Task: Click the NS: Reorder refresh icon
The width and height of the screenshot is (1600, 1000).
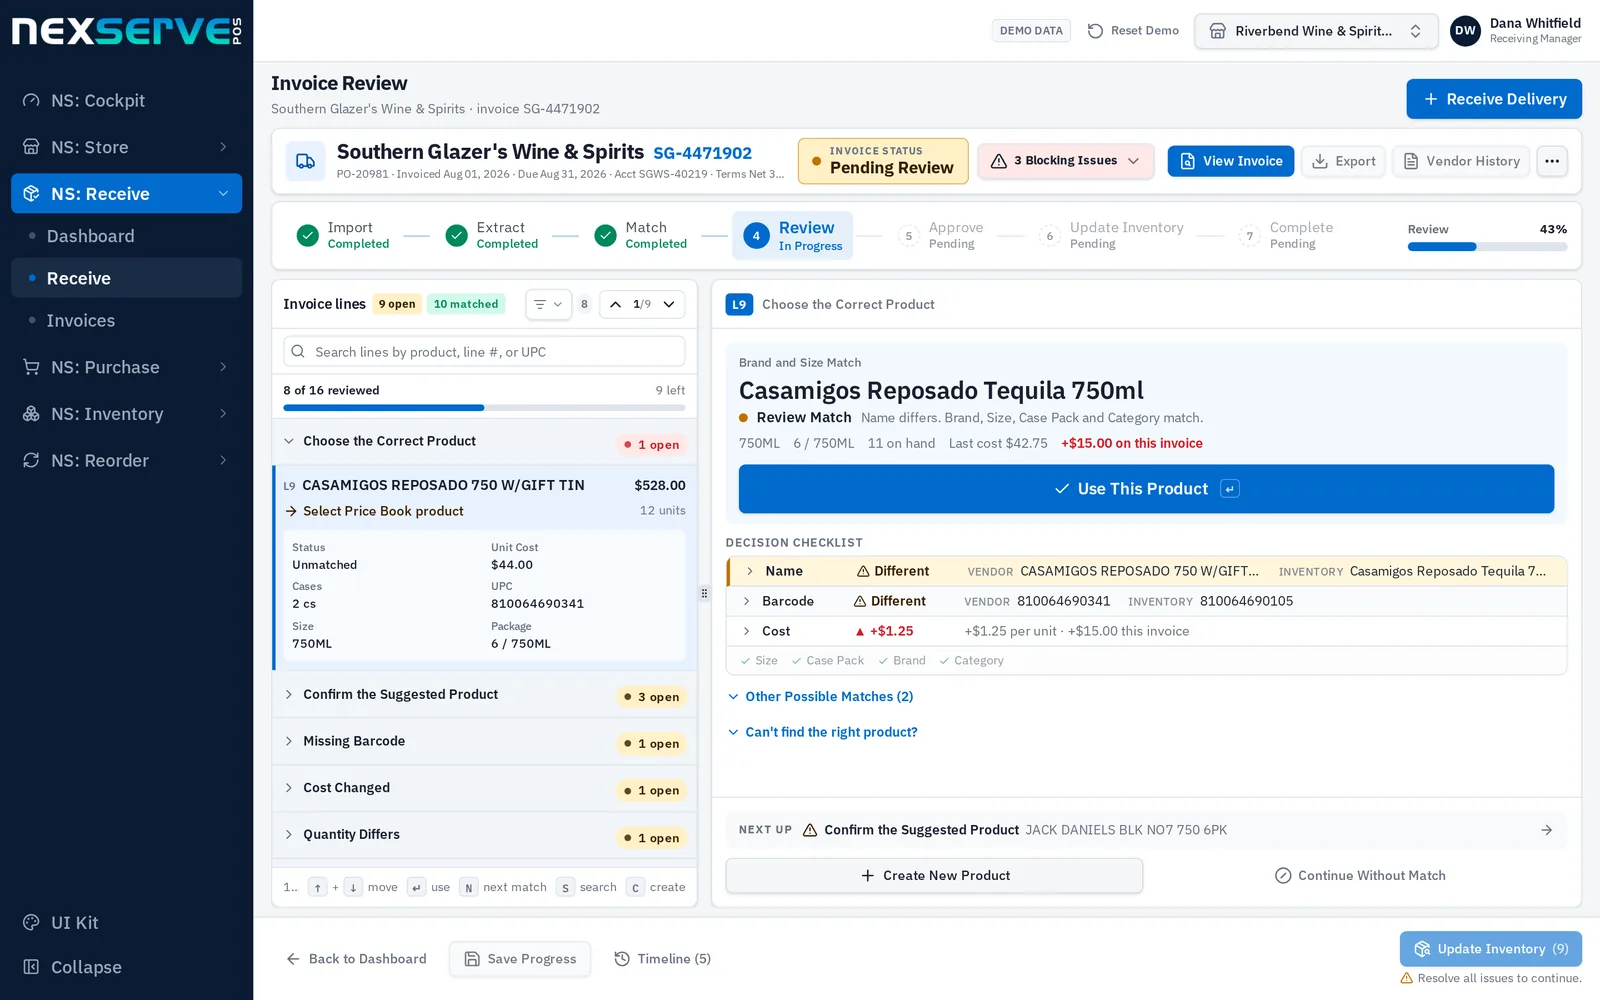Action: tap(31, 460)
